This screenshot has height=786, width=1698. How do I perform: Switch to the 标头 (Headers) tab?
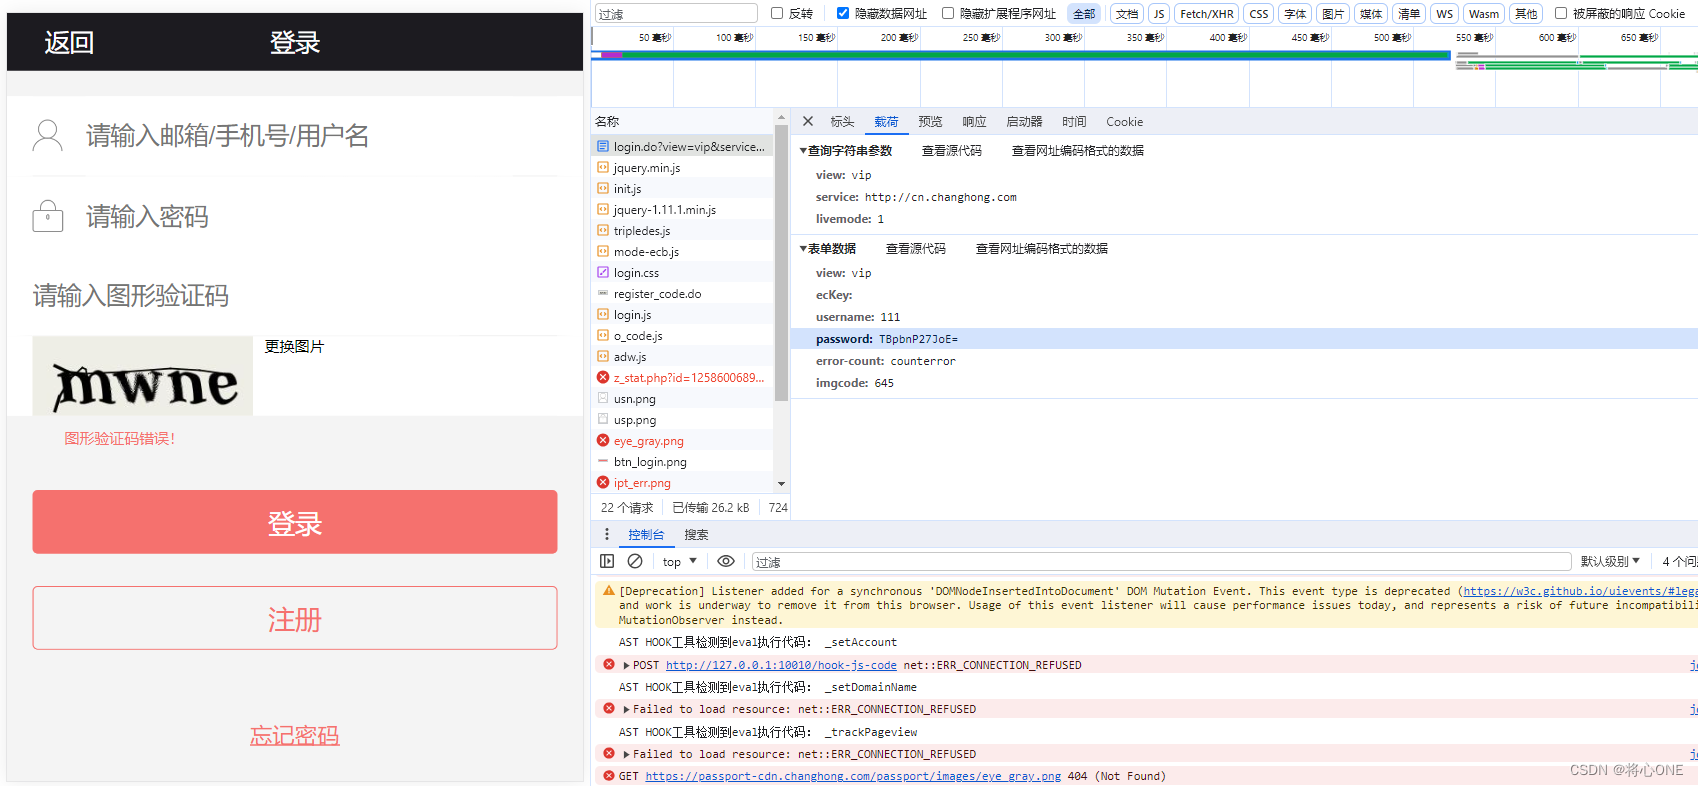(x=842, y=121)
